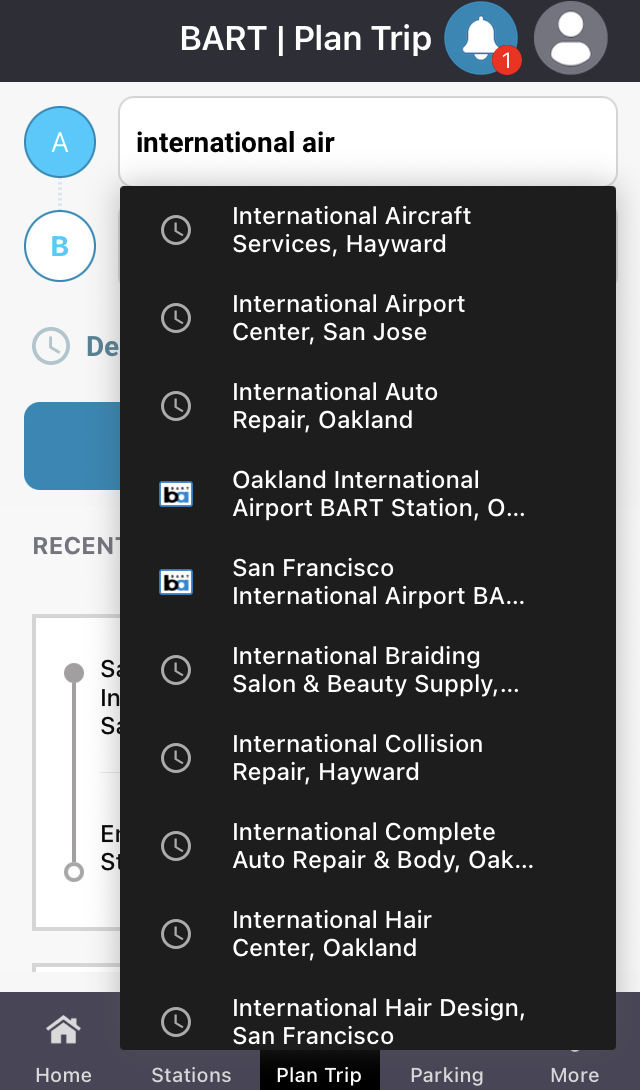Select International Airport Center, San Jose suggestion

pyautogui.click(x=368, y=318)
